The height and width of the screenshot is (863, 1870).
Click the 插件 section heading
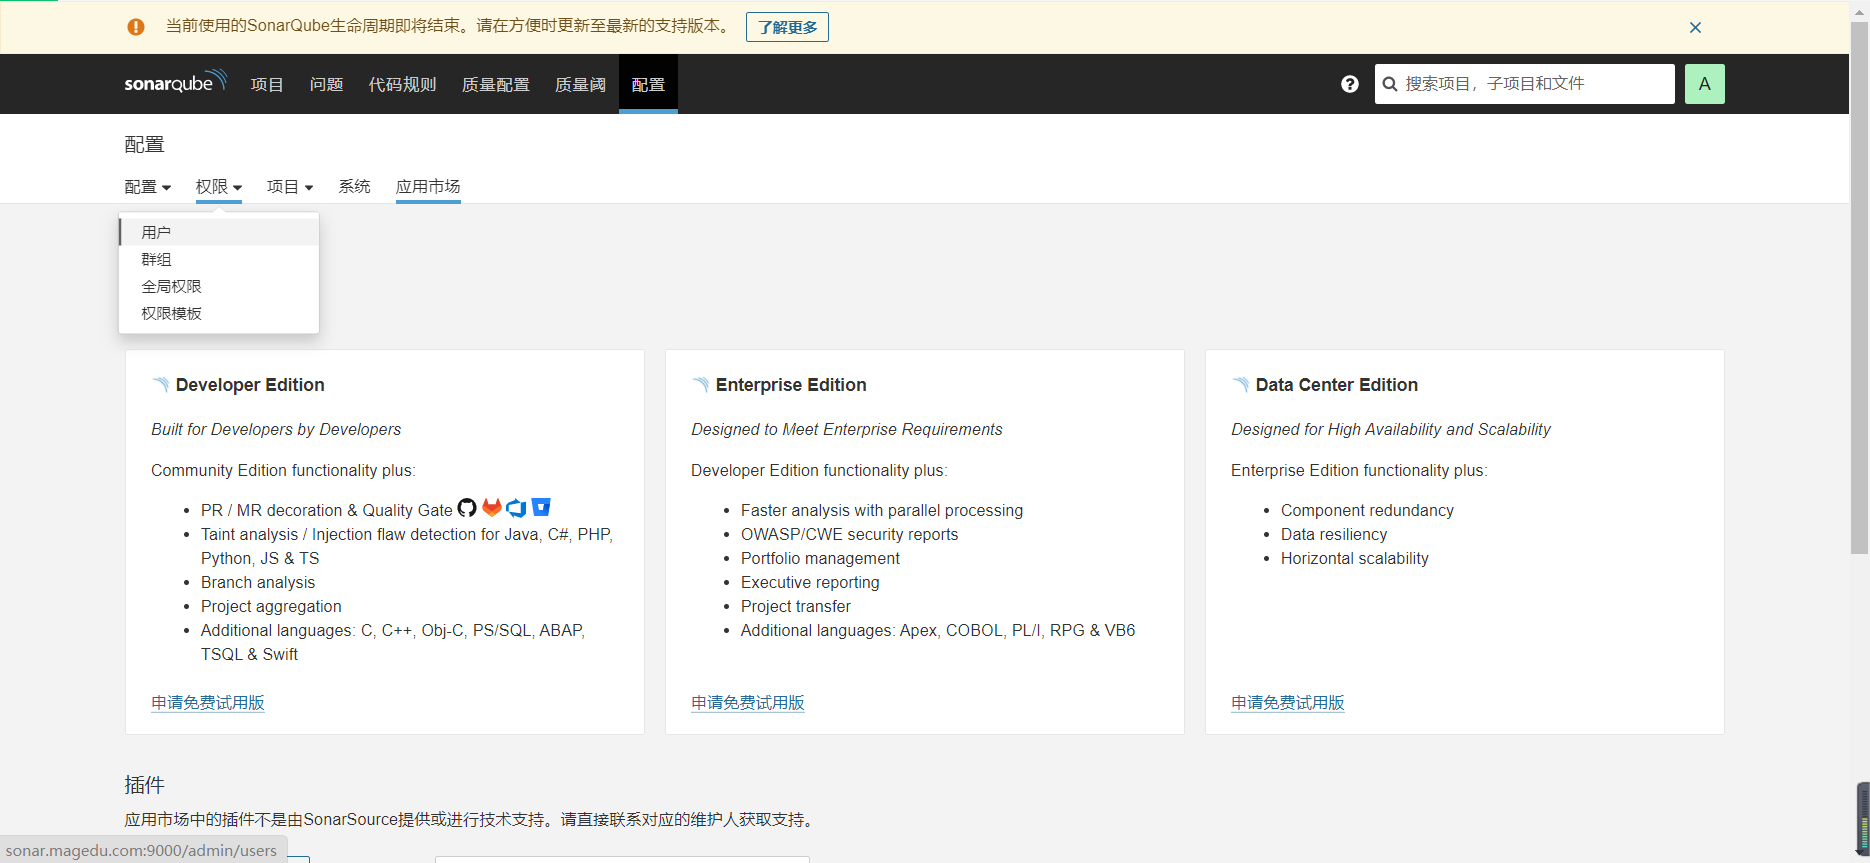[144, 785]
